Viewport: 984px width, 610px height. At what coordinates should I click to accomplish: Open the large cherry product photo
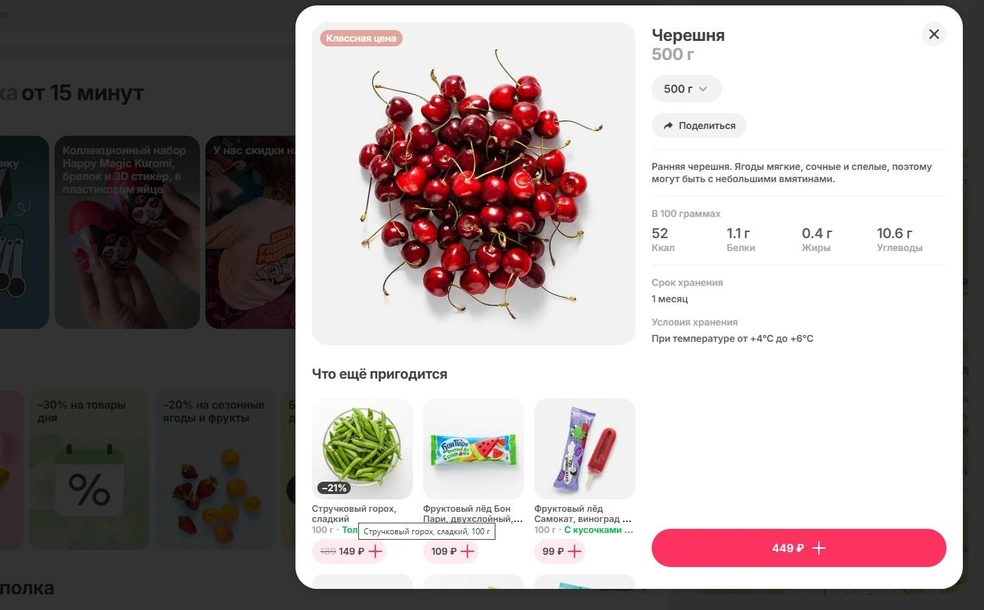click(473, 183)
